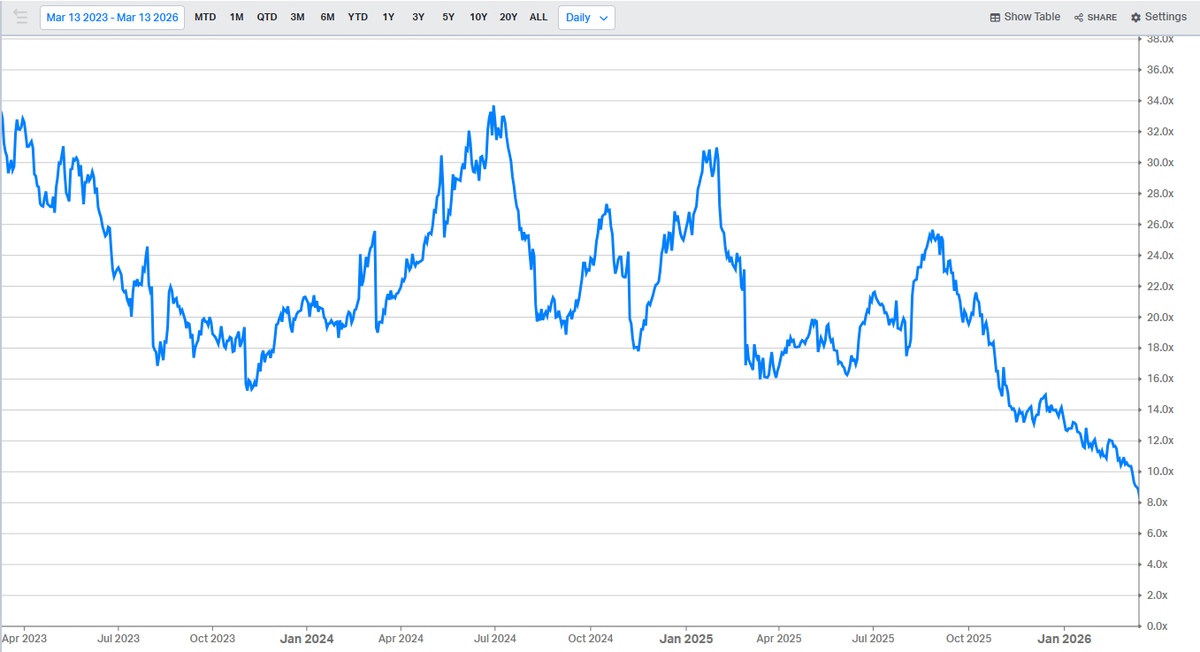Select the YTD time range

point(357,17)
